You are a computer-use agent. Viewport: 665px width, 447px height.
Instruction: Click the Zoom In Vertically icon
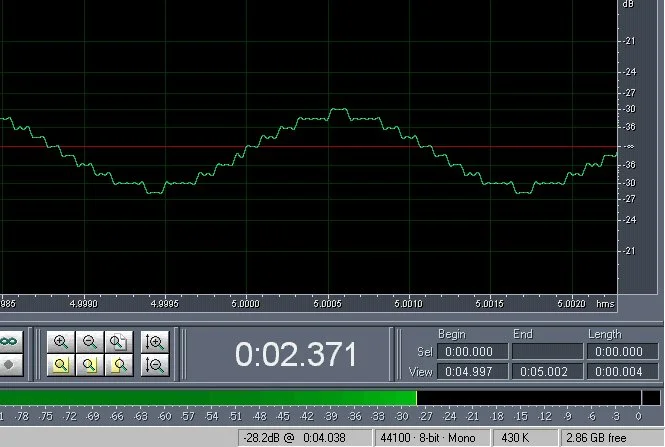tap(154, 342)
